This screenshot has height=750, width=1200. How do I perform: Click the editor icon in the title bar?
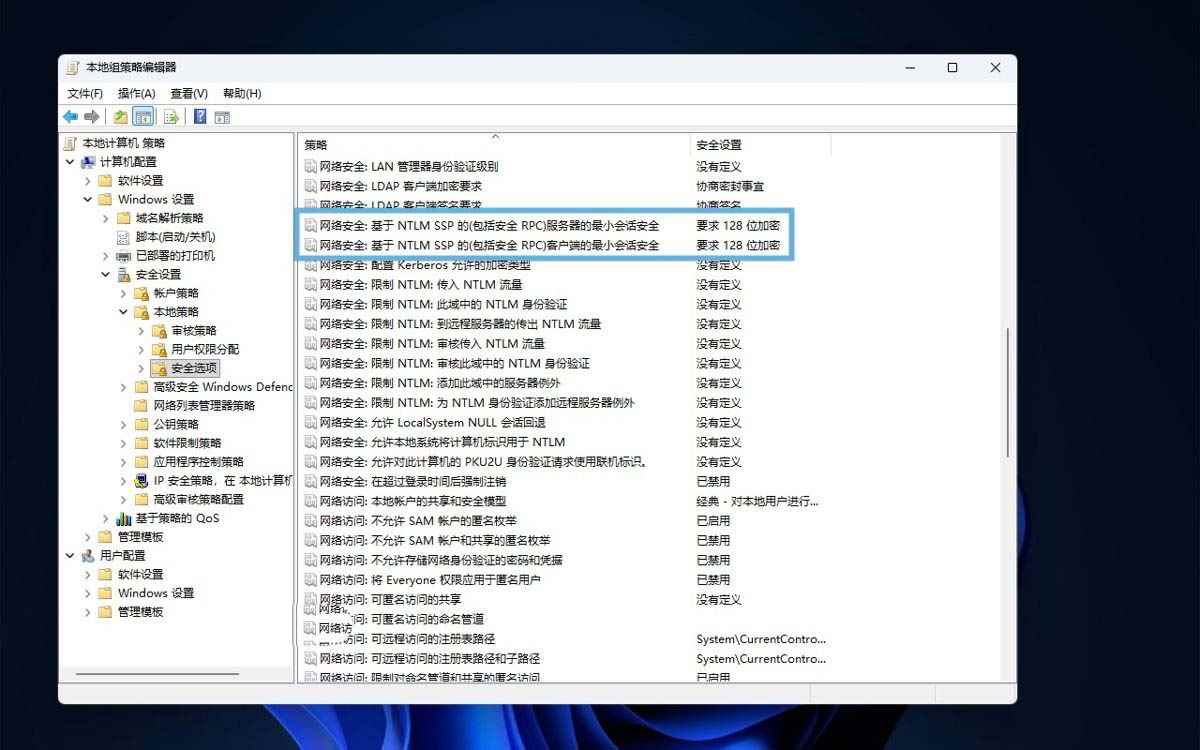pyautogui.click(x=73, y=67)
